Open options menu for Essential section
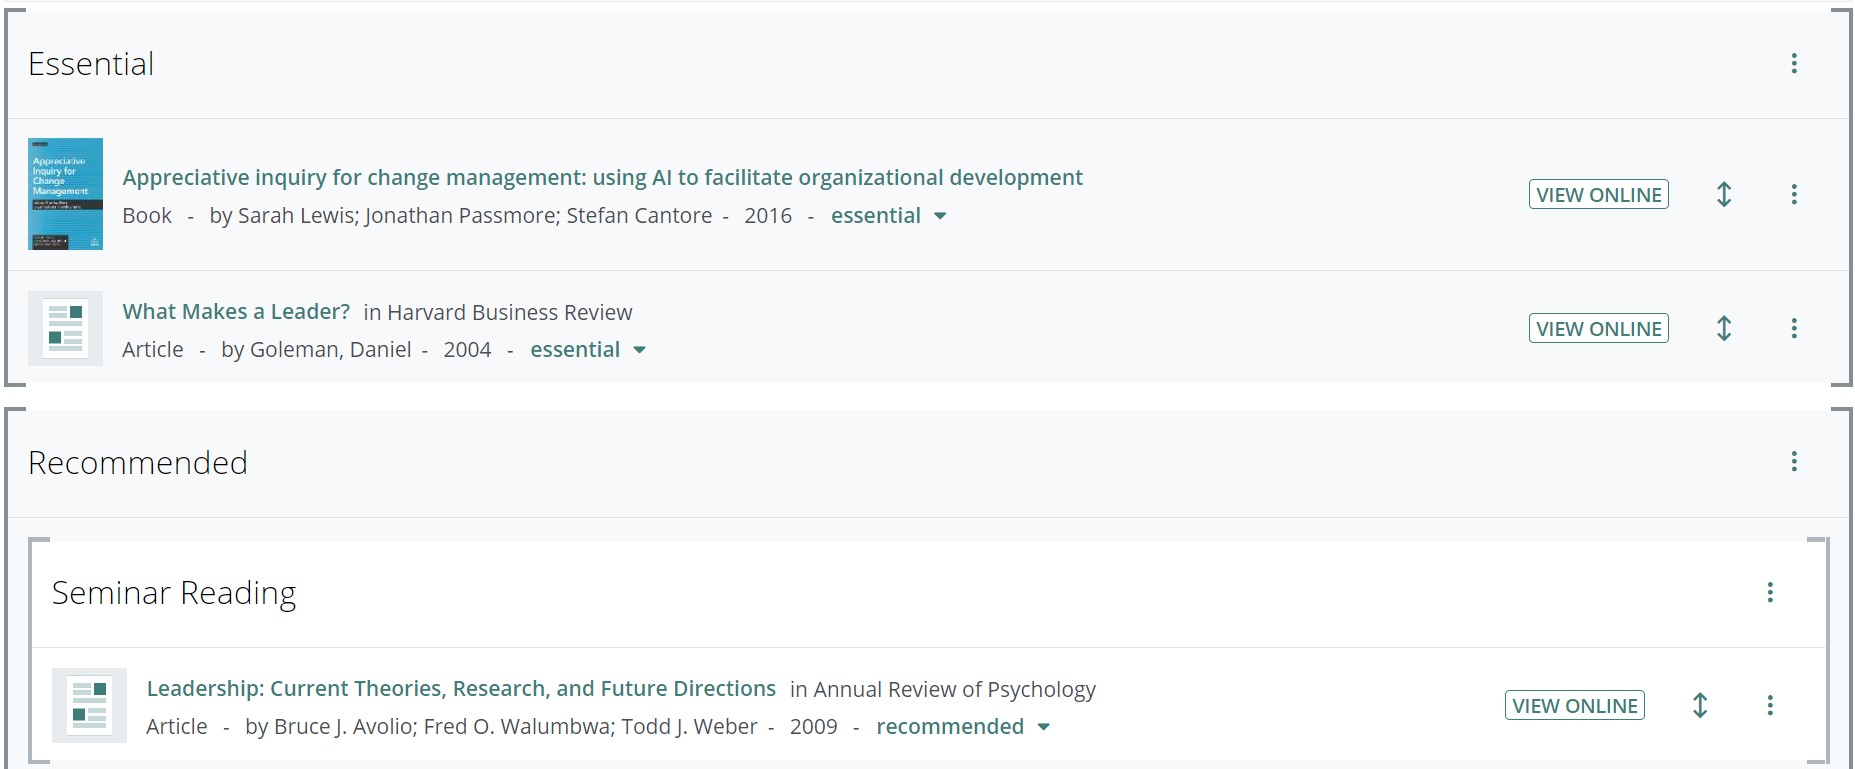This screenshot has height=769, width=1855. point(1794,64)
